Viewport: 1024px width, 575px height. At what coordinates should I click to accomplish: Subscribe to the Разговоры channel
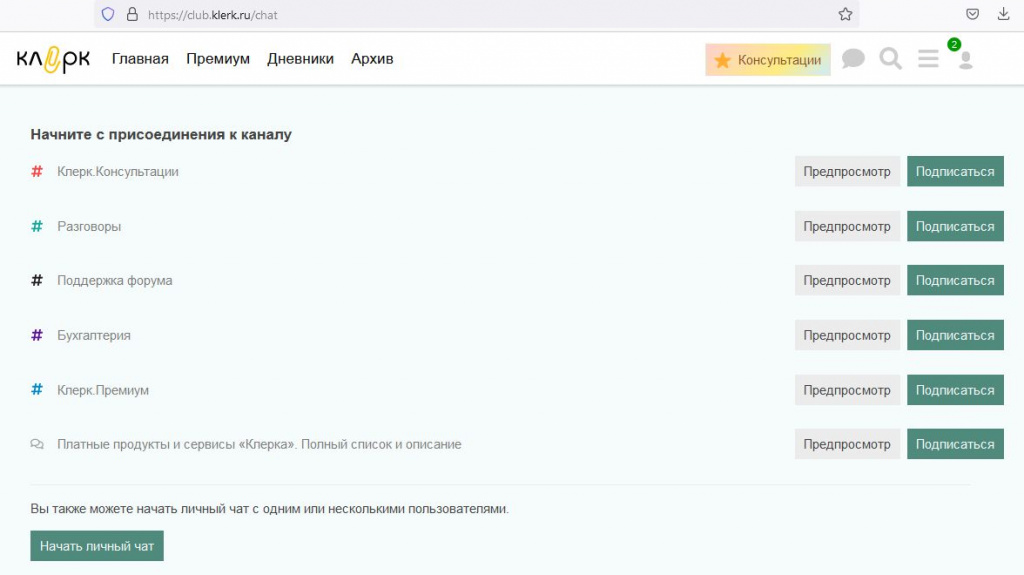click(x=955, y=226)
